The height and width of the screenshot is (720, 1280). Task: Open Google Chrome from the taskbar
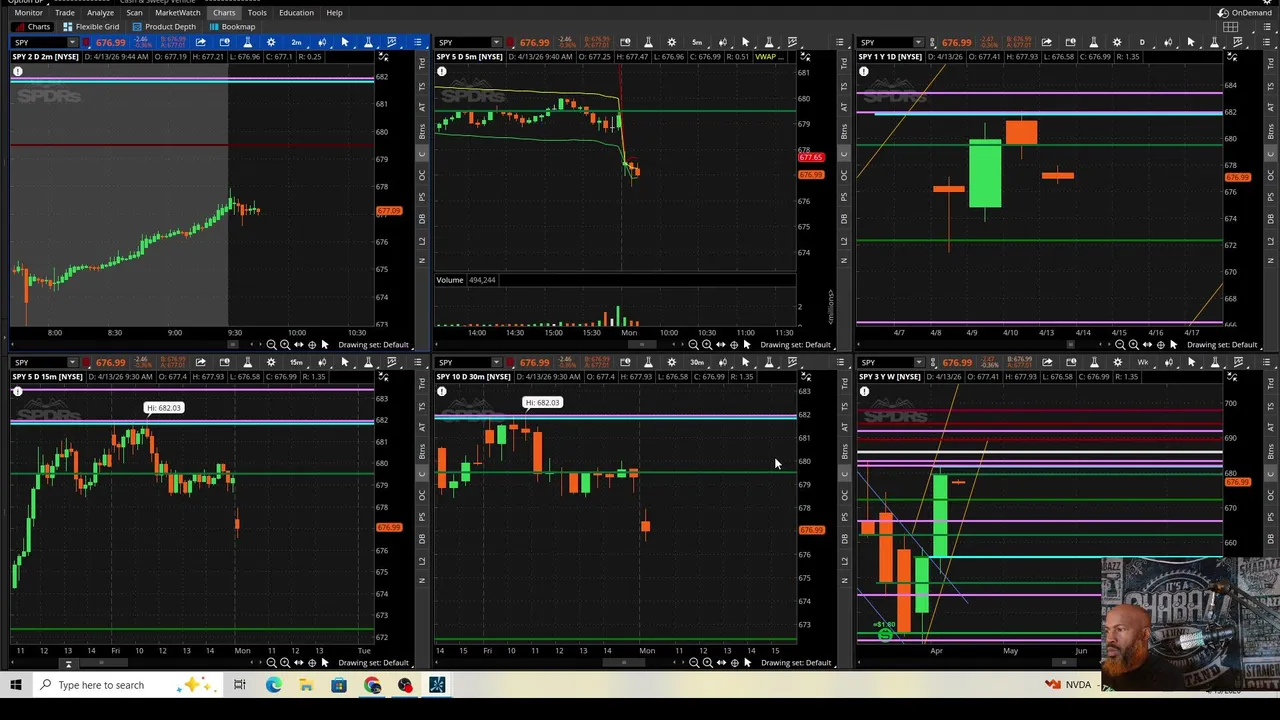coord(372,685)
